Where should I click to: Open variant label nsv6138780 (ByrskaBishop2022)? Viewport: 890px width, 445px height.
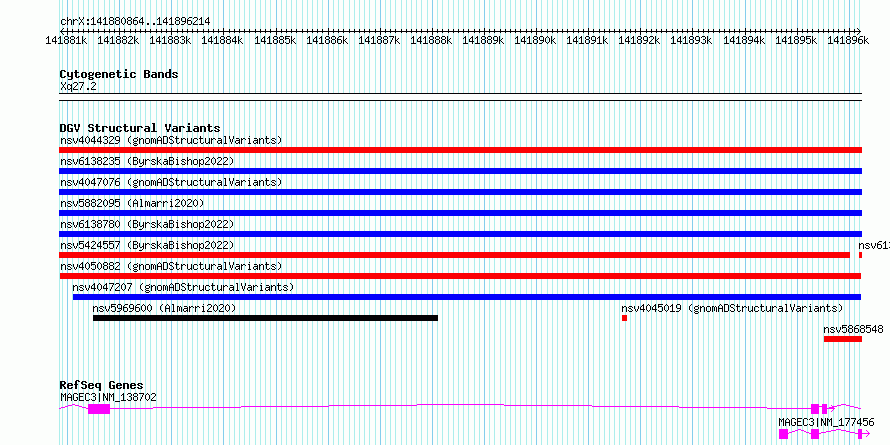point(147,224)
